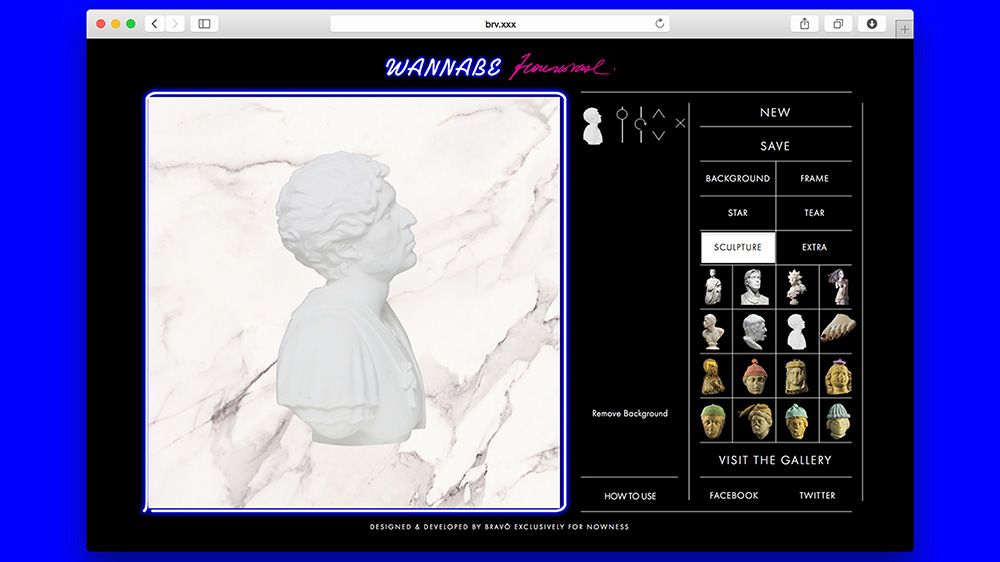
Task: Toggle the Remove Background option
Action: coord(629,413)
